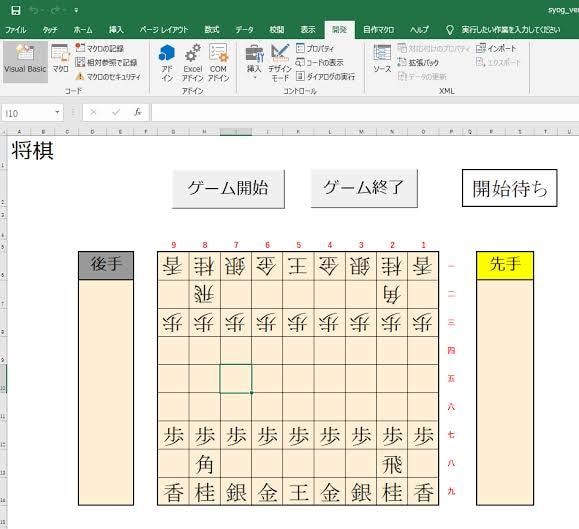Click XML Import (インポート)
This screenshot has height=529, width=579.
[496, 48]
